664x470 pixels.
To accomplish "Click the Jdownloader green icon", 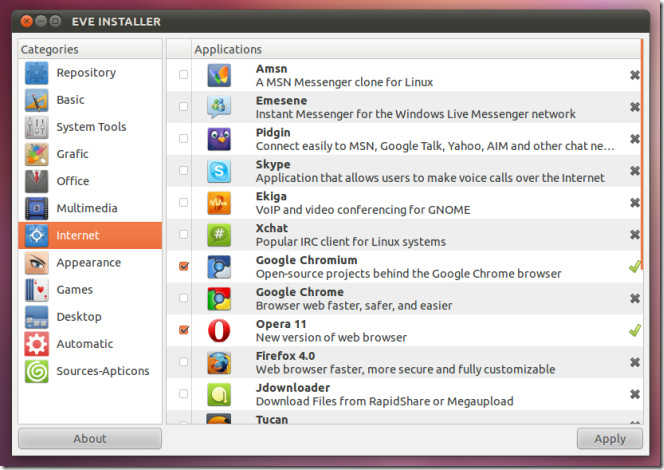I will [x=219, y=395].
